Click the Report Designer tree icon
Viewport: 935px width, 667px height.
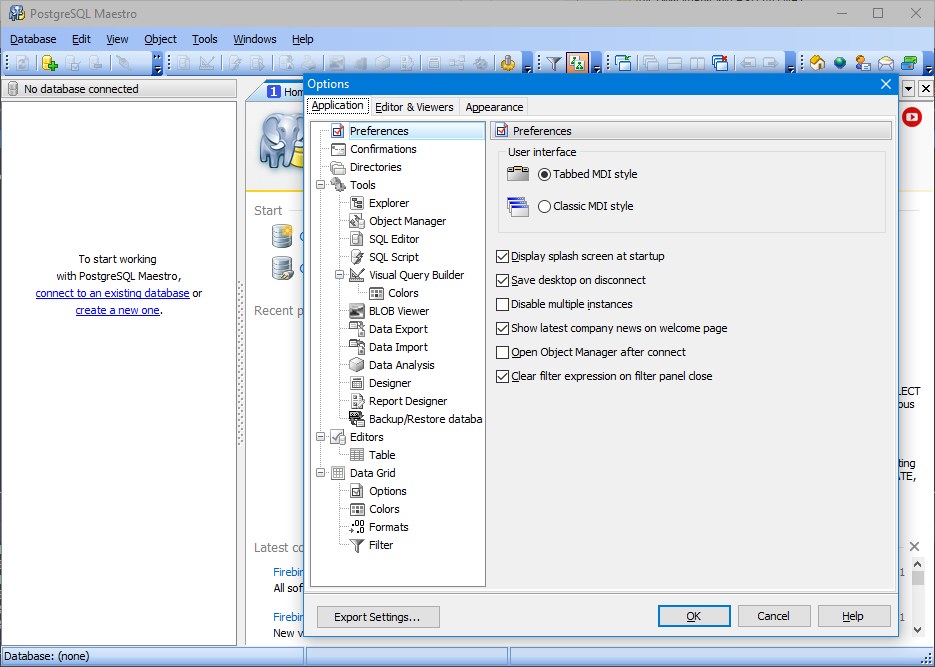[x=357, y=401]
